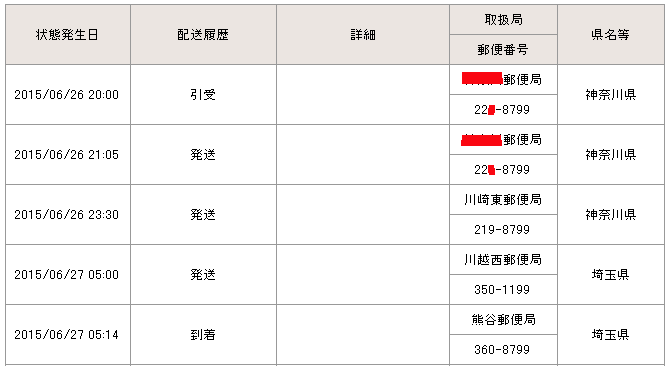Click 神奈川県 in the 川崎東郵便局 row
The image size is (669, 366).
tap(611, 214)
